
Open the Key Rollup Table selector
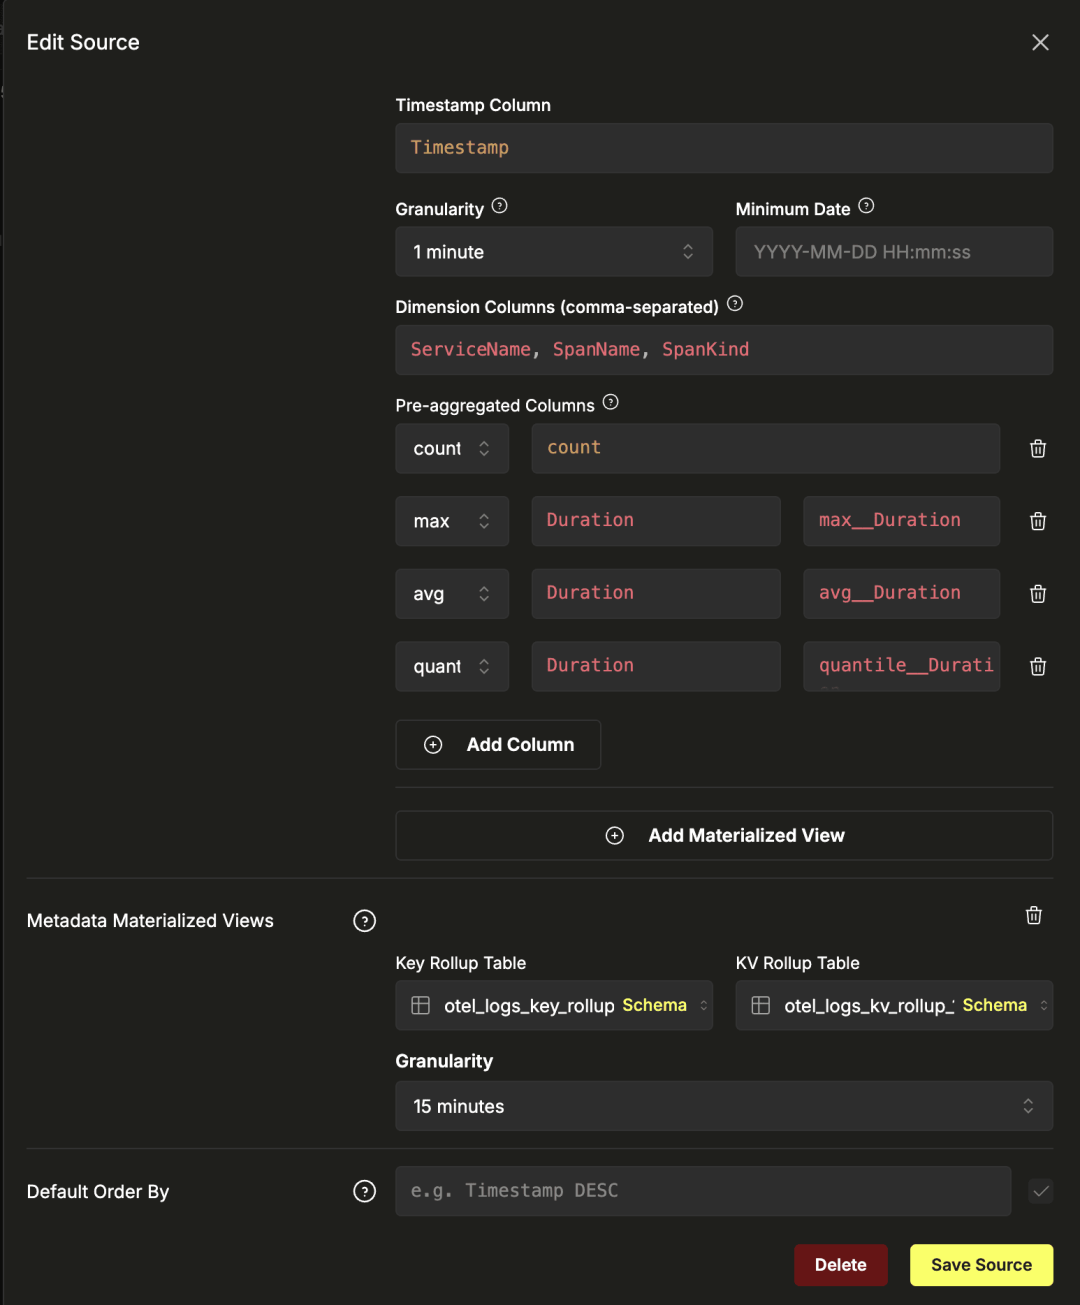pos(554,1005)
